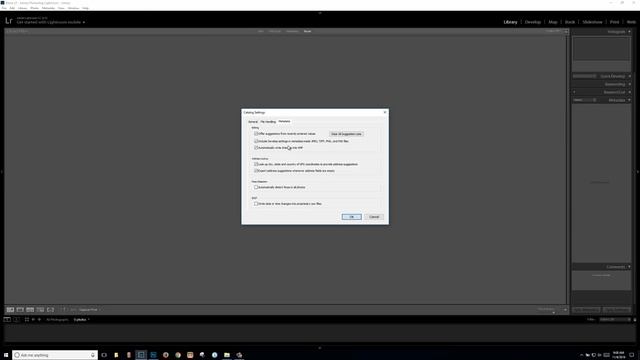Open People view in the toolbar

click(x=51, y=310)
